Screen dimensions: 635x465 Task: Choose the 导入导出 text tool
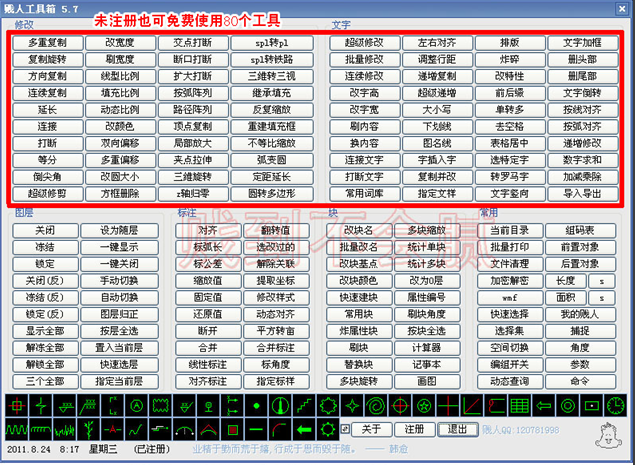pos(583,194)
